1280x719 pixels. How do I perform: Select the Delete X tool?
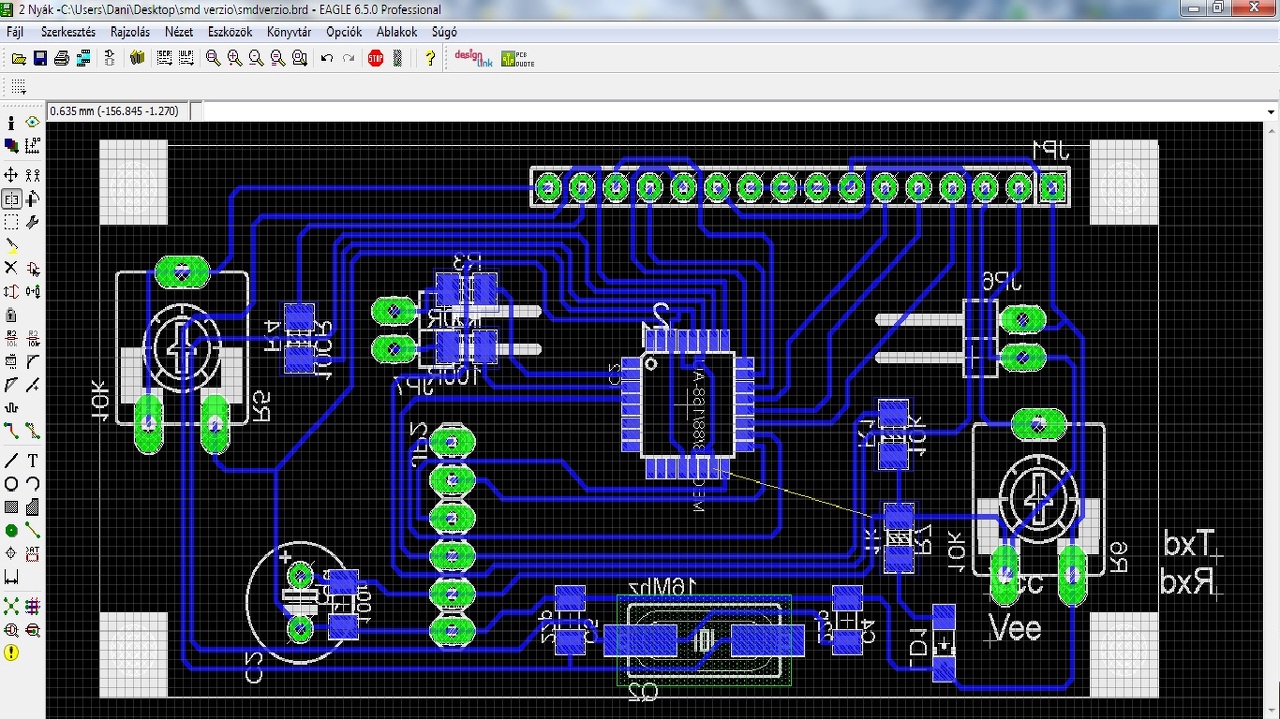pos(11,268)
